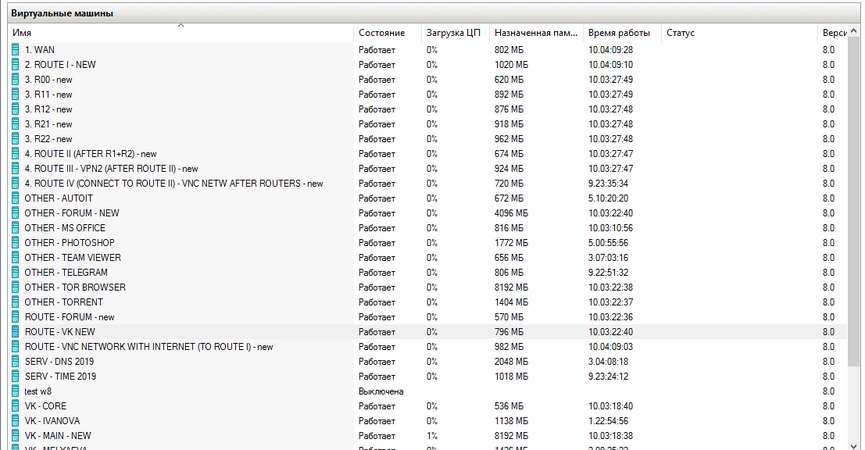Sort by the Загрузка ЦП column header
This screenshot has height=450, width=865.
coord(453,33)
